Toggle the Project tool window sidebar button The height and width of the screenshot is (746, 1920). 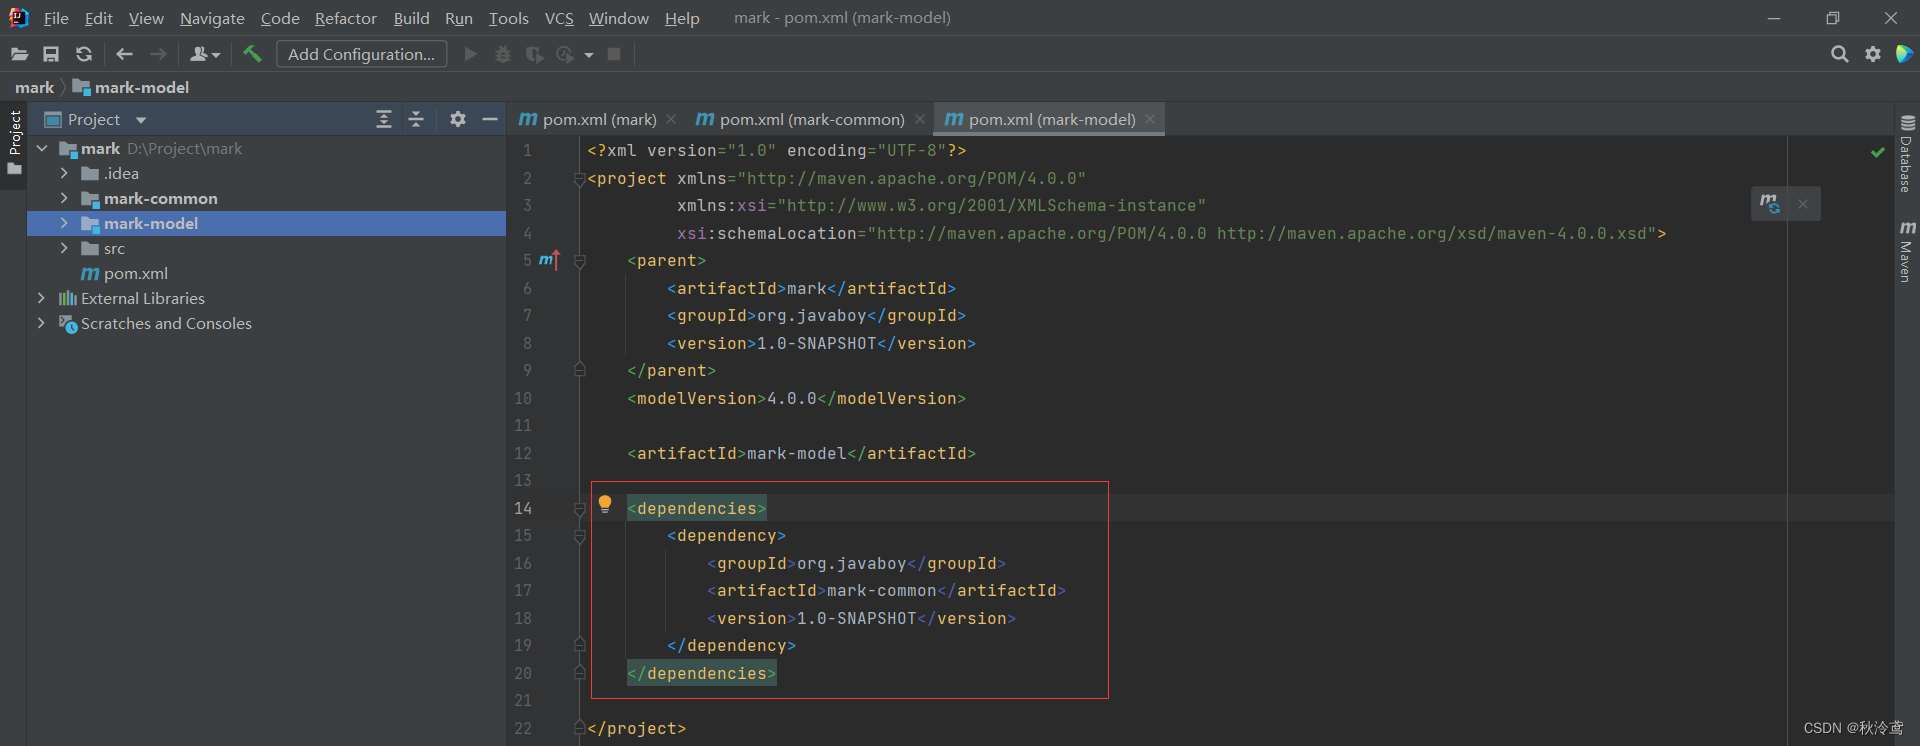[14, 143]
